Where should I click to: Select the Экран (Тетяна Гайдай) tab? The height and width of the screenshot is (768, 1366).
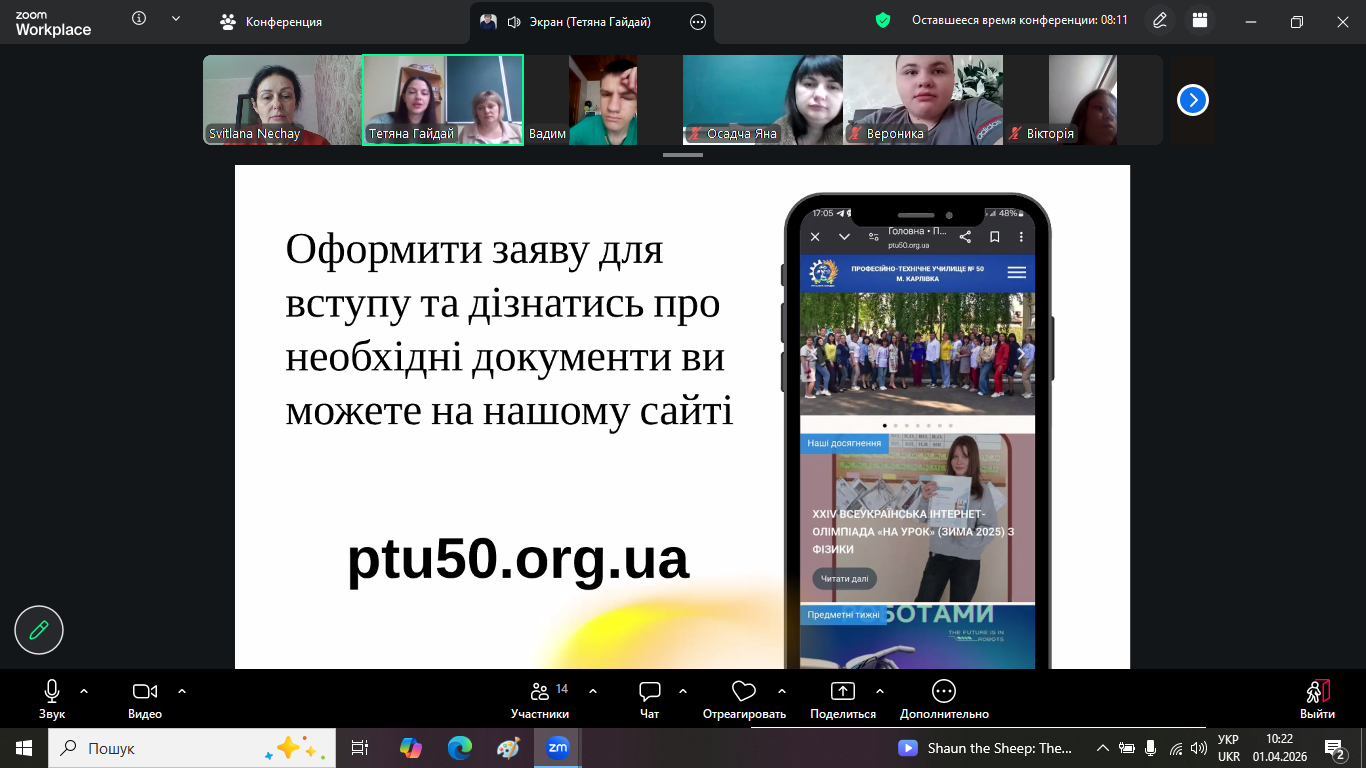tap(580, 22)
